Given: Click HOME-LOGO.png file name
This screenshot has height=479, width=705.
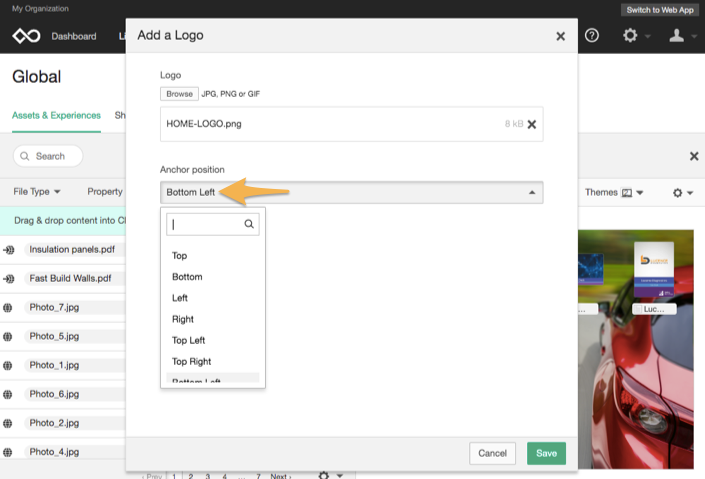Looking at the screenshot, I should tap(204, 124).
